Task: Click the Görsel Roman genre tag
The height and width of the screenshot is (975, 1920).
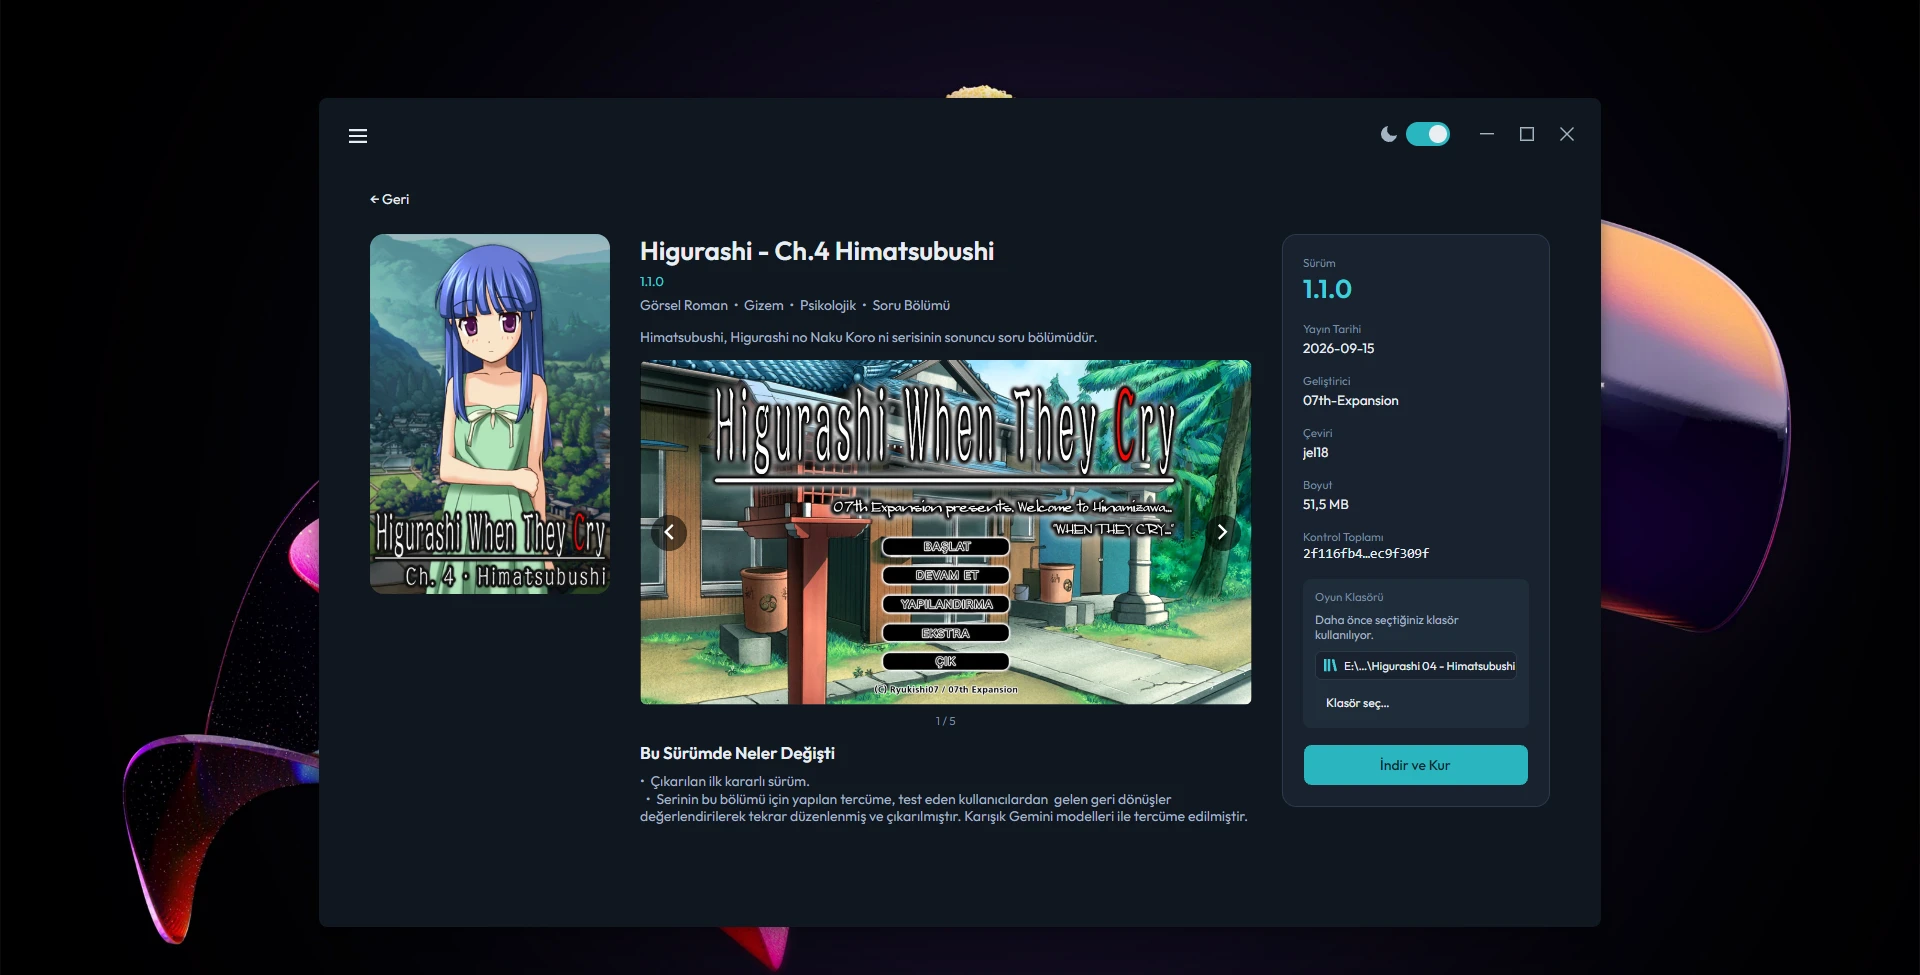Action: coord(684,306)
